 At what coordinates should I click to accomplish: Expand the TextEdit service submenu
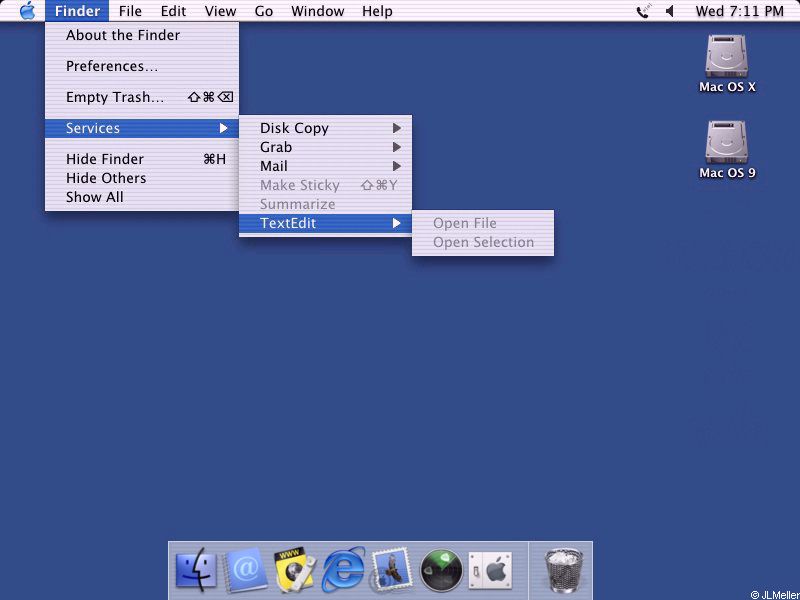(x=326, y=223)
